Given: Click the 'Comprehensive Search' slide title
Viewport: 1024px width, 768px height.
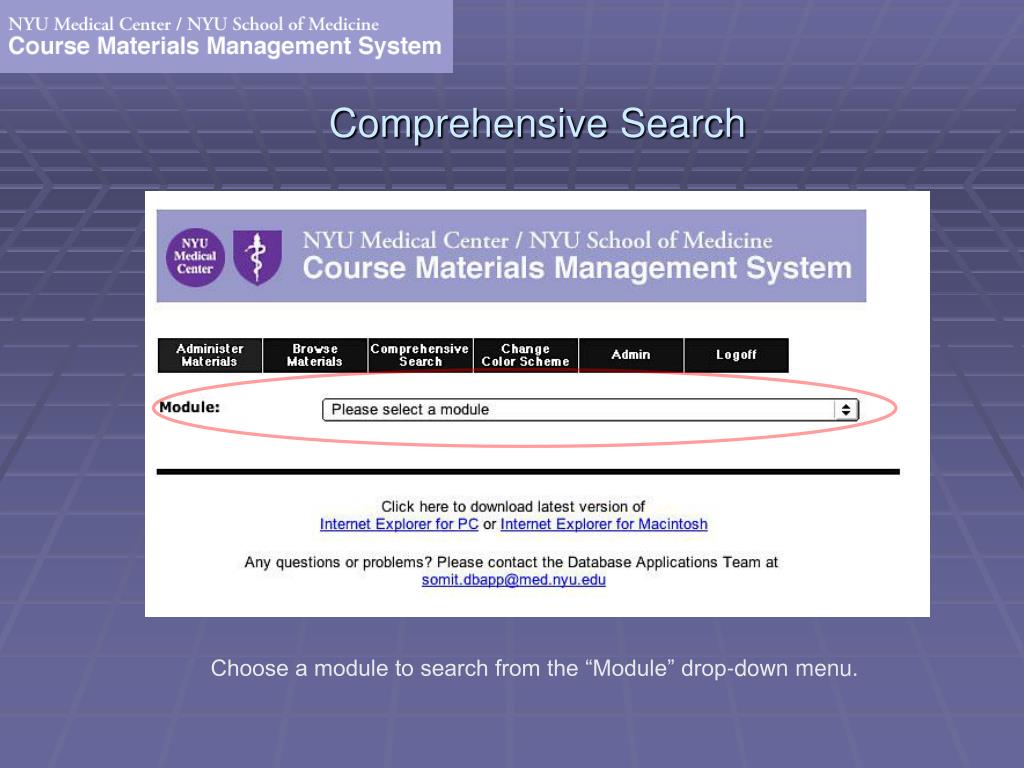Looking at the screenshot, I should 537,123.
